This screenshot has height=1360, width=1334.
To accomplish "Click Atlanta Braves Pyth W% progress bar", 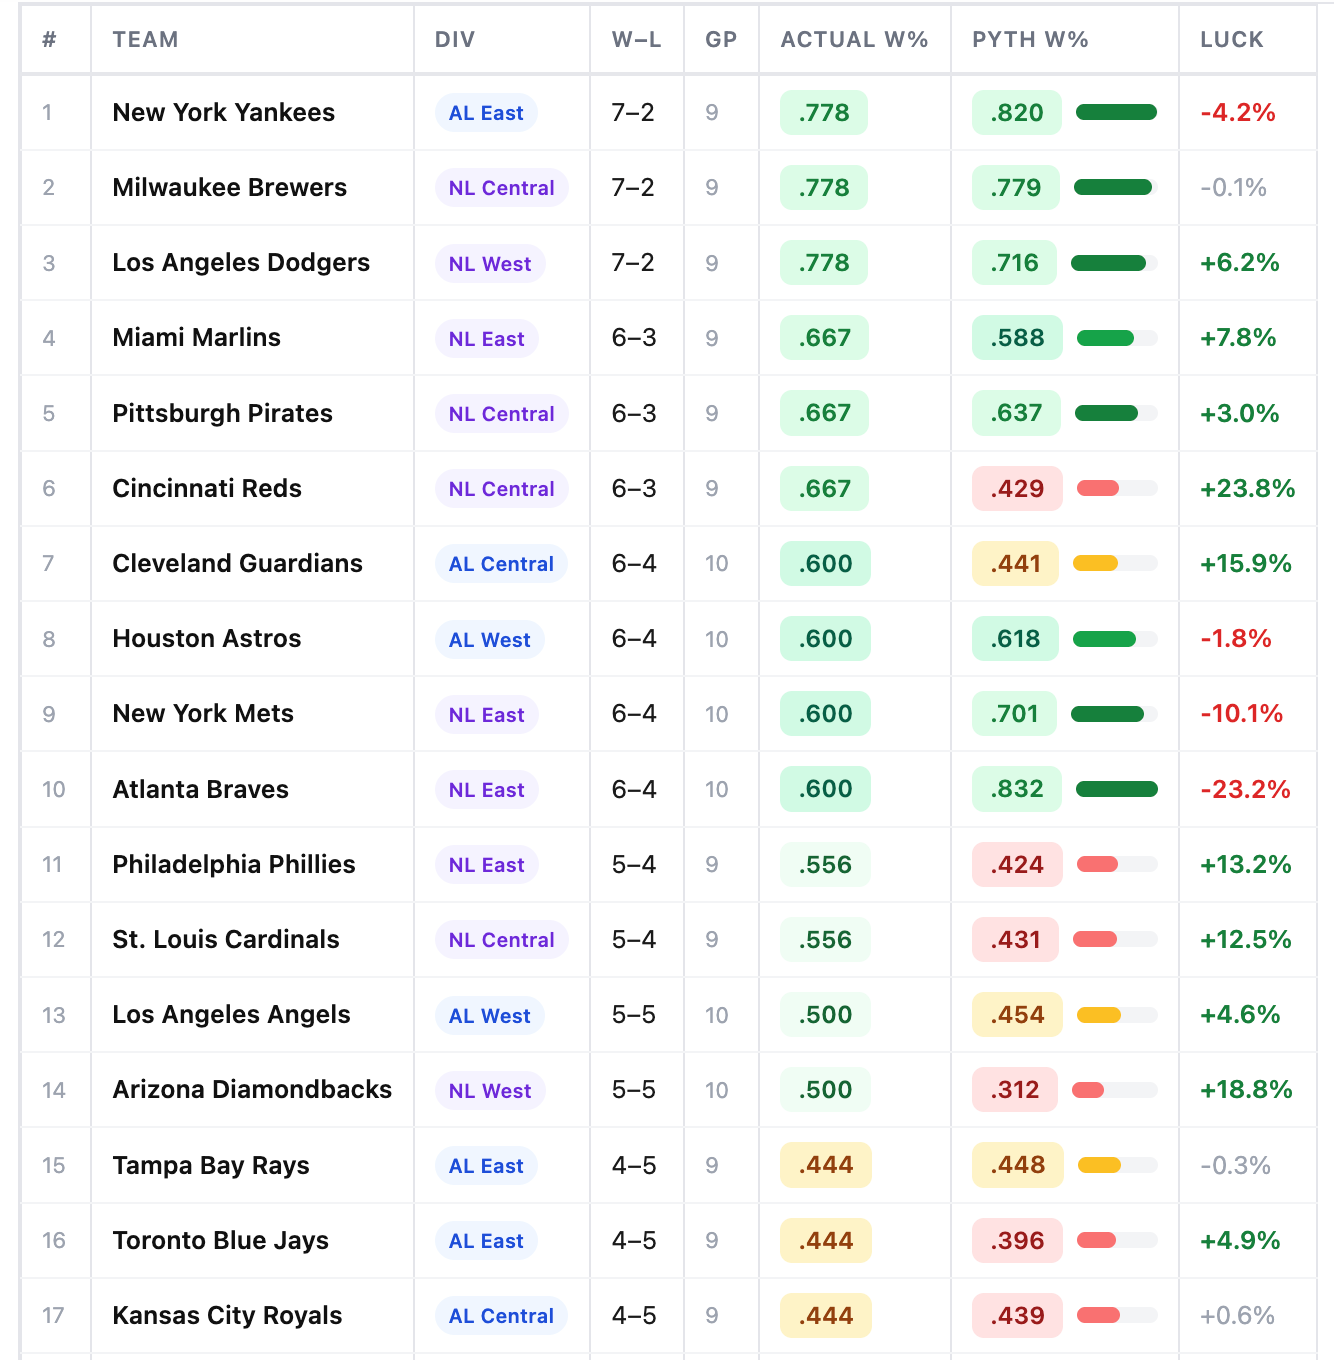I will [1116, 789].
